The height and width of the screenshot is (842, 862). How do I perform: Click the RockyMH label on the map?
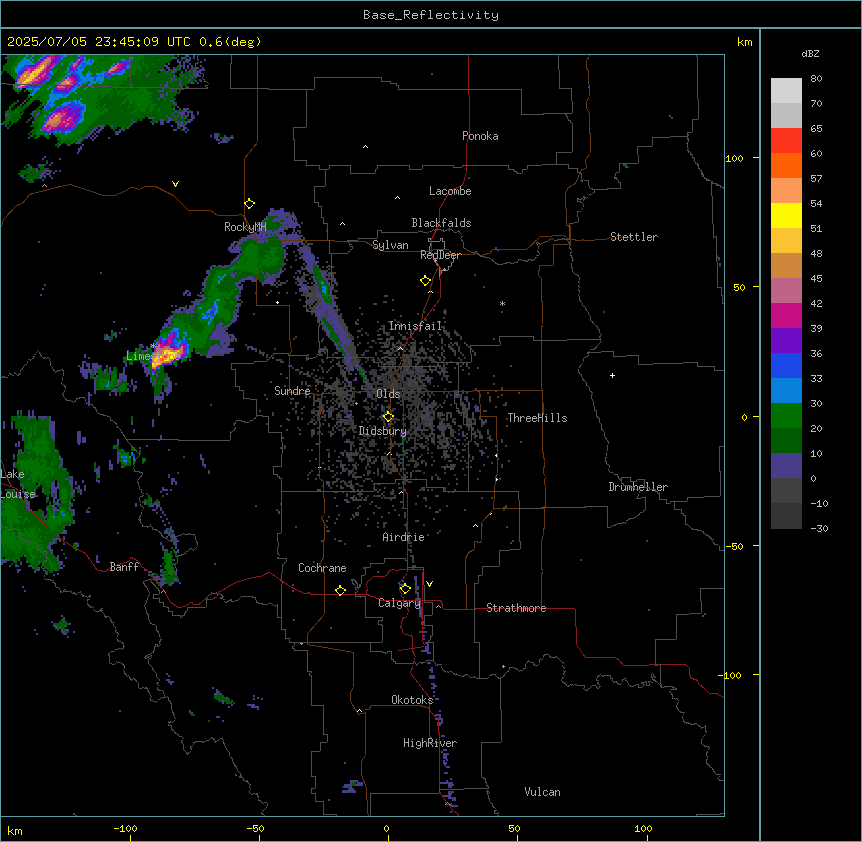[x=245, y=227]
